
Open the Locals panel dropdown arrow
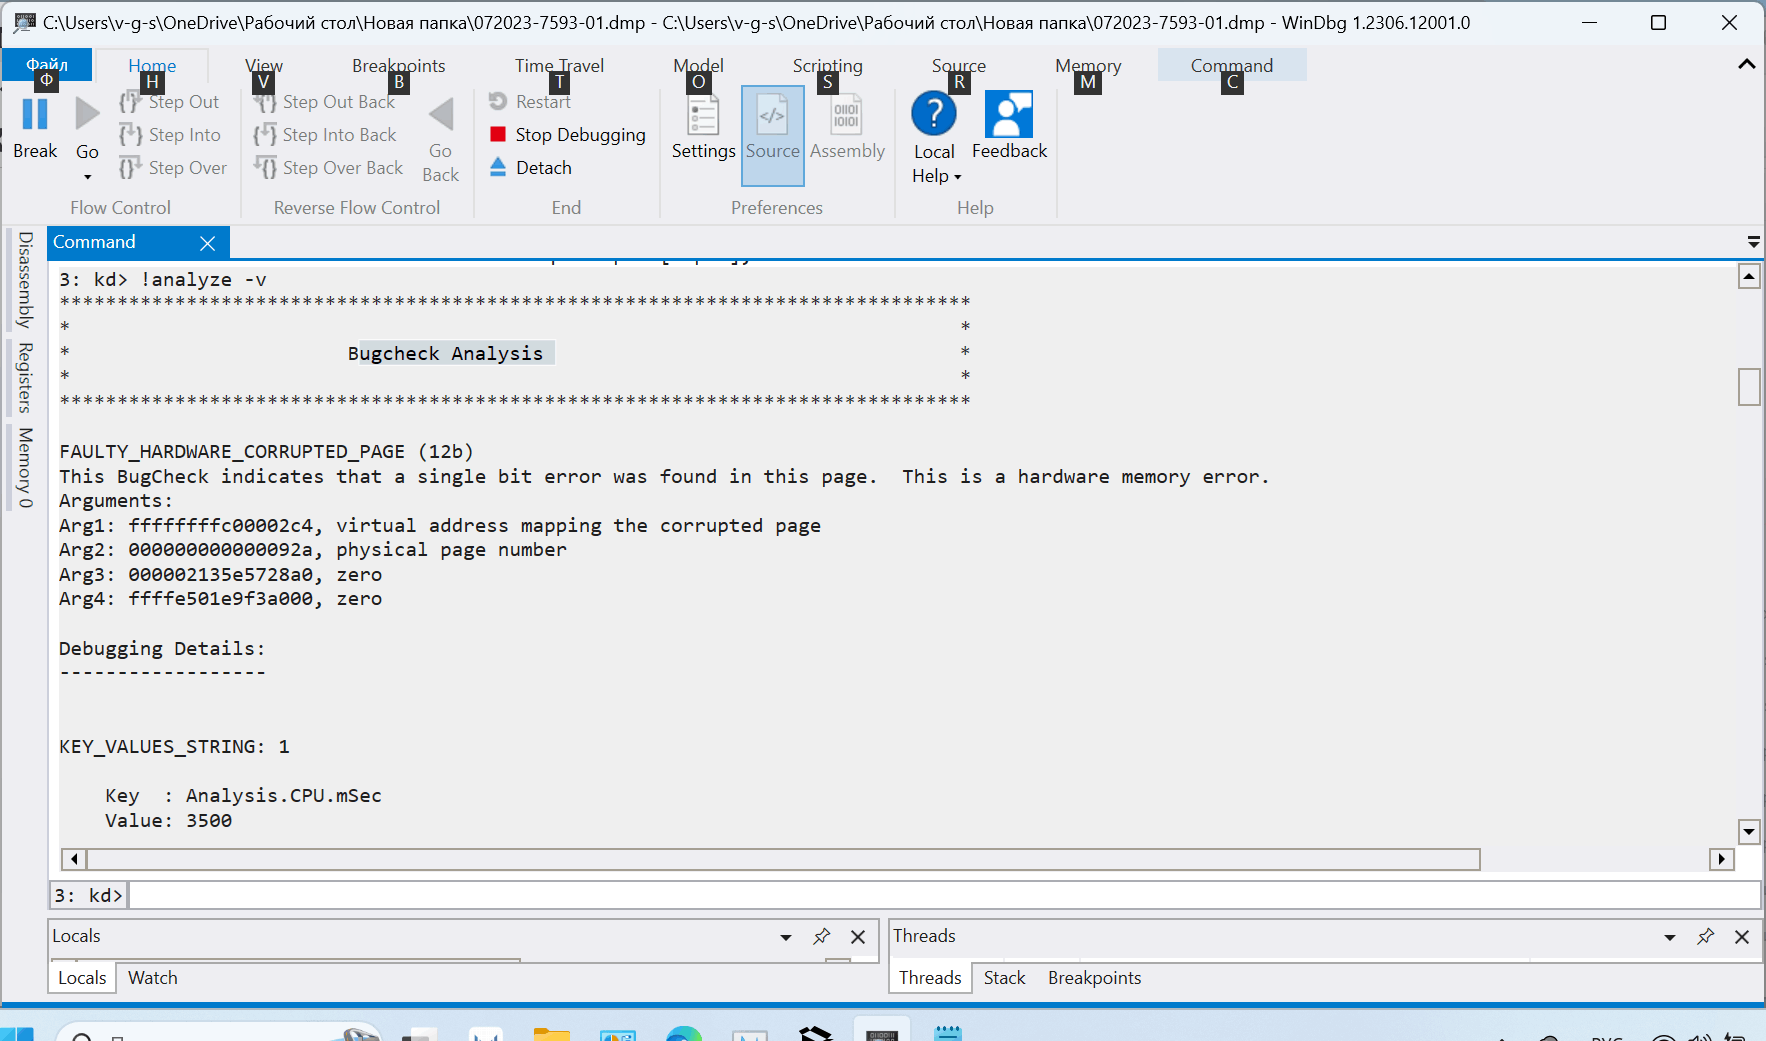(786, 937)
